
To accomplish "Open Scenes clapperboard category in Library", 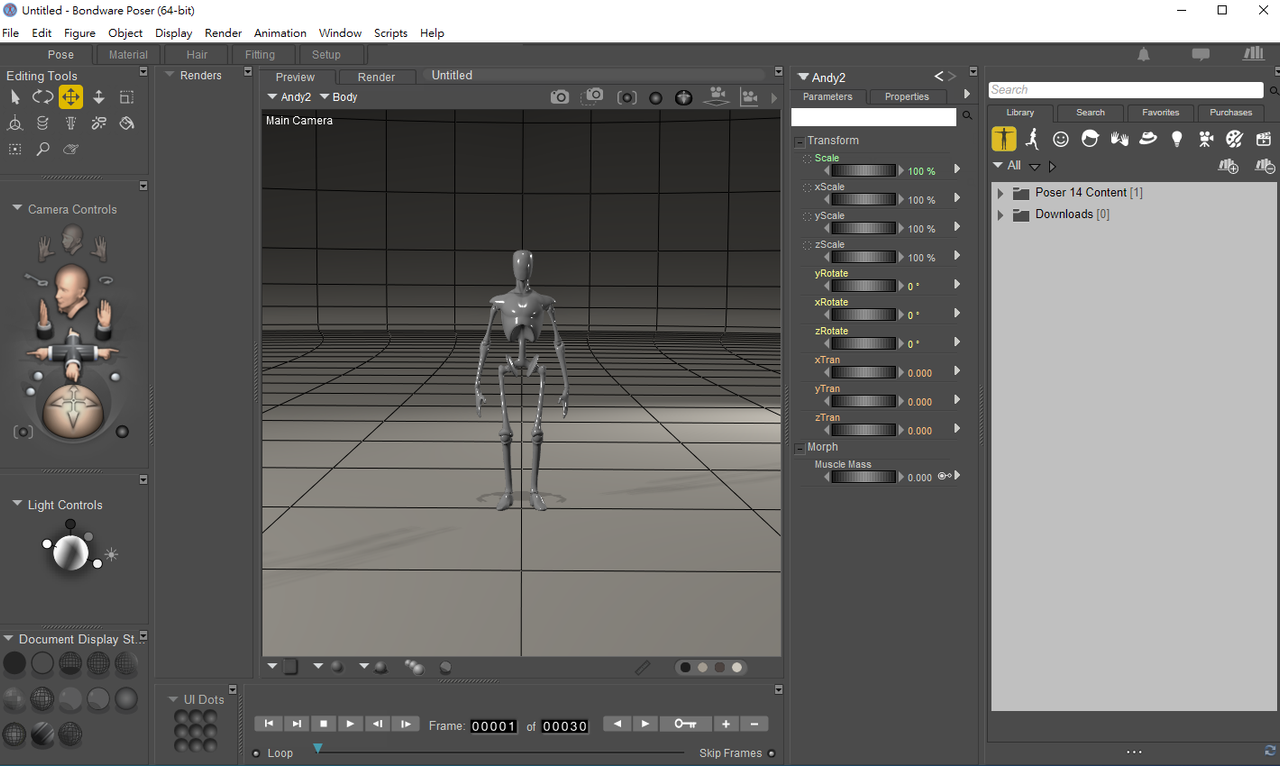I will click(1263, 139).
